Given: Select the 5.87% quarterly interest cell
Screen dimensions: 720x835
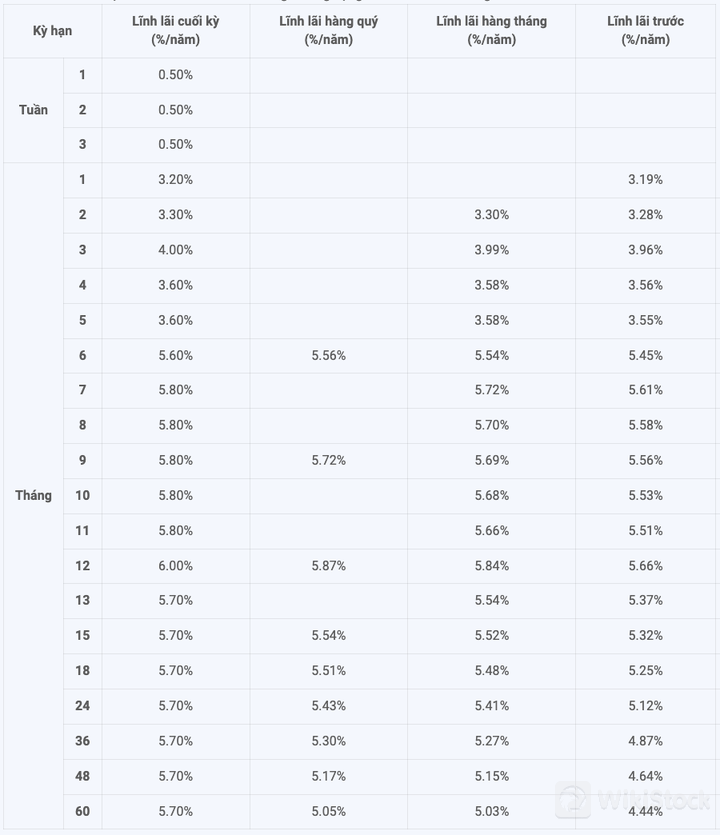Looking at the screenshot, I should (x=328, y=566).
